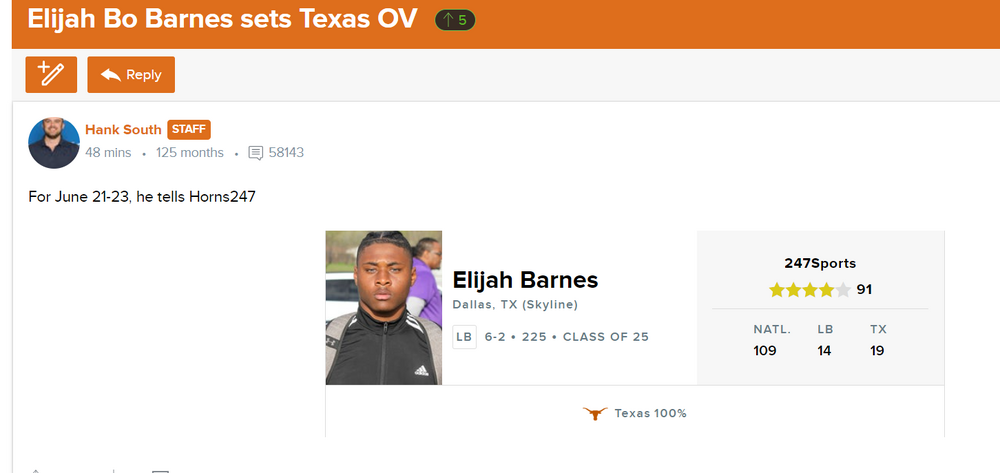Click the Texas 100% prediction text
This screenshot has width=1000, height=473.
click(x=650, y=413)
